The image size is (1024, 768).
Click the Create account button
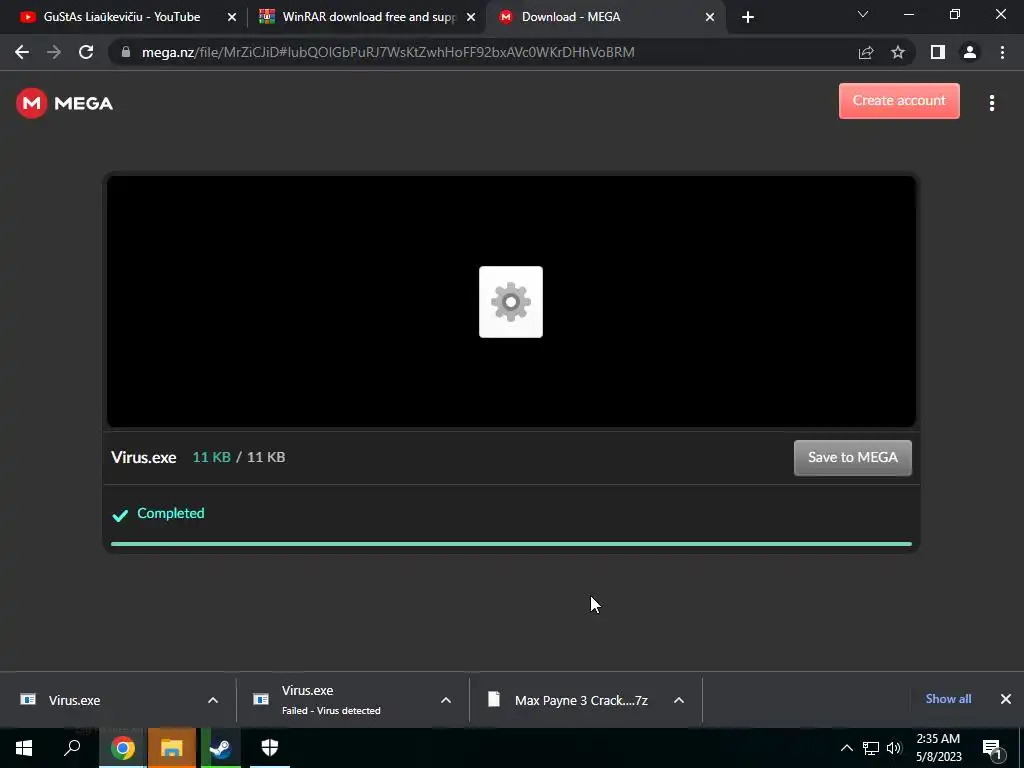899,101
